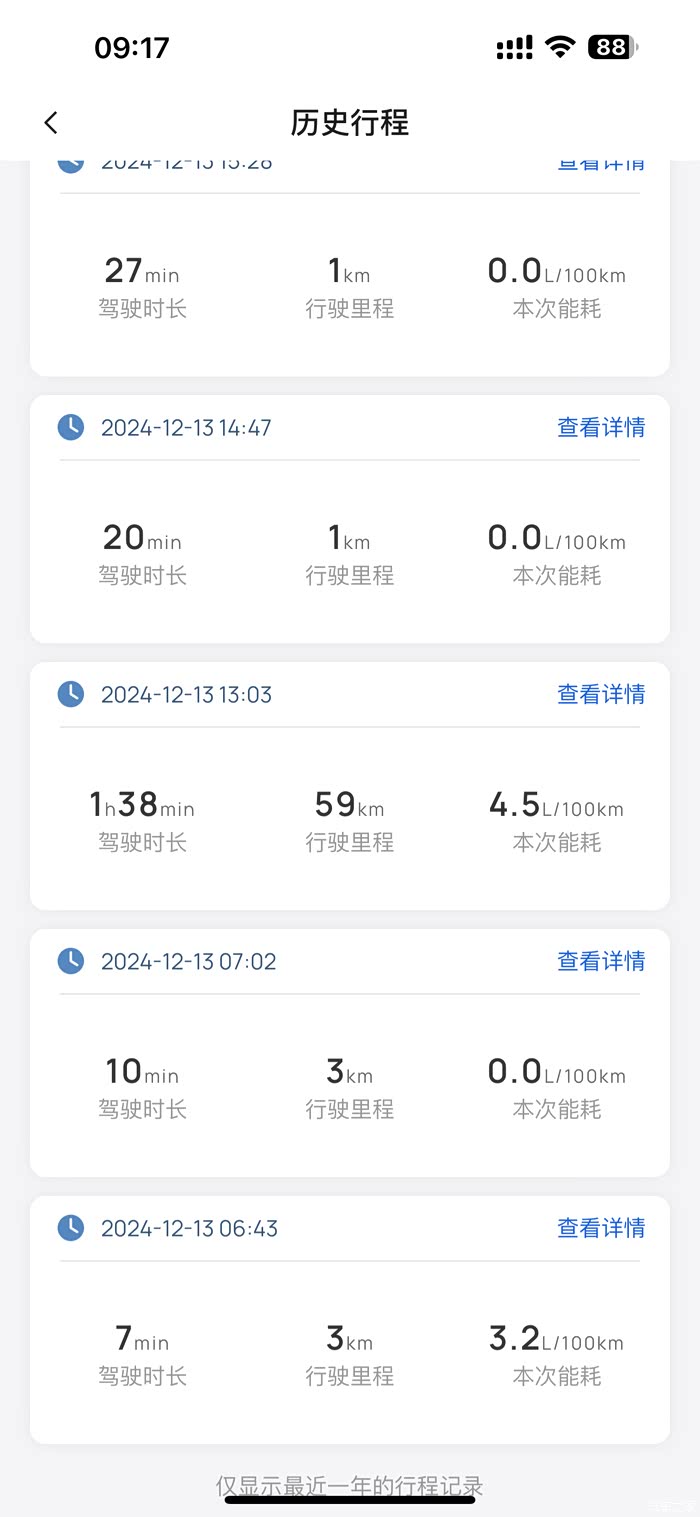700x1517 pixels.
Task: Tap the back arrow in header
Action: [51, 123]
